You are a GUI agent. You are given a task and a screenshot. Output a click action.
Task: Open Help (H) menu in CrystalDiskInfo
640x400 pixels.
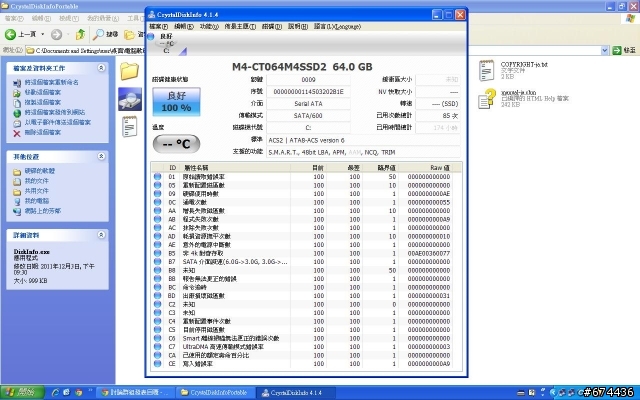tap(298, 27)
